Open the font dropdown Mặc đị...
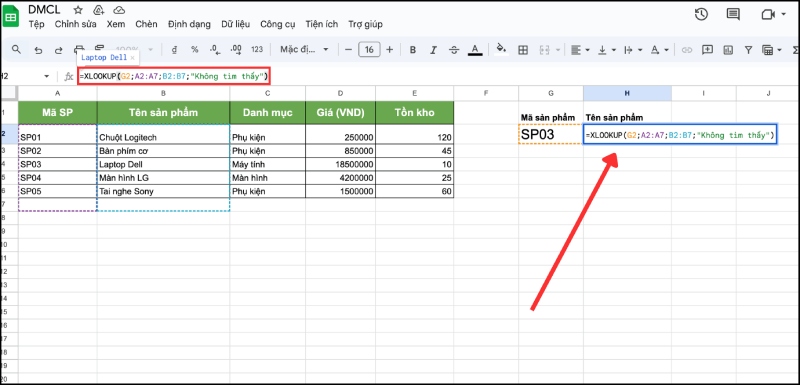 (304, 49)
